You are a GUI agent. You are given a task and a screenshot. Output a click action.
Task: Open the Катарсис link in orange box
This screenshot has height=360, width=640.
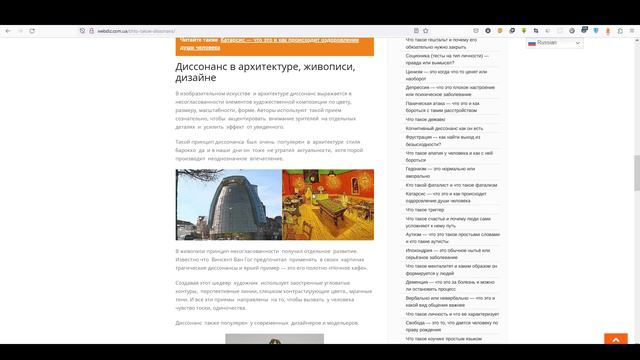coord(269,44)
